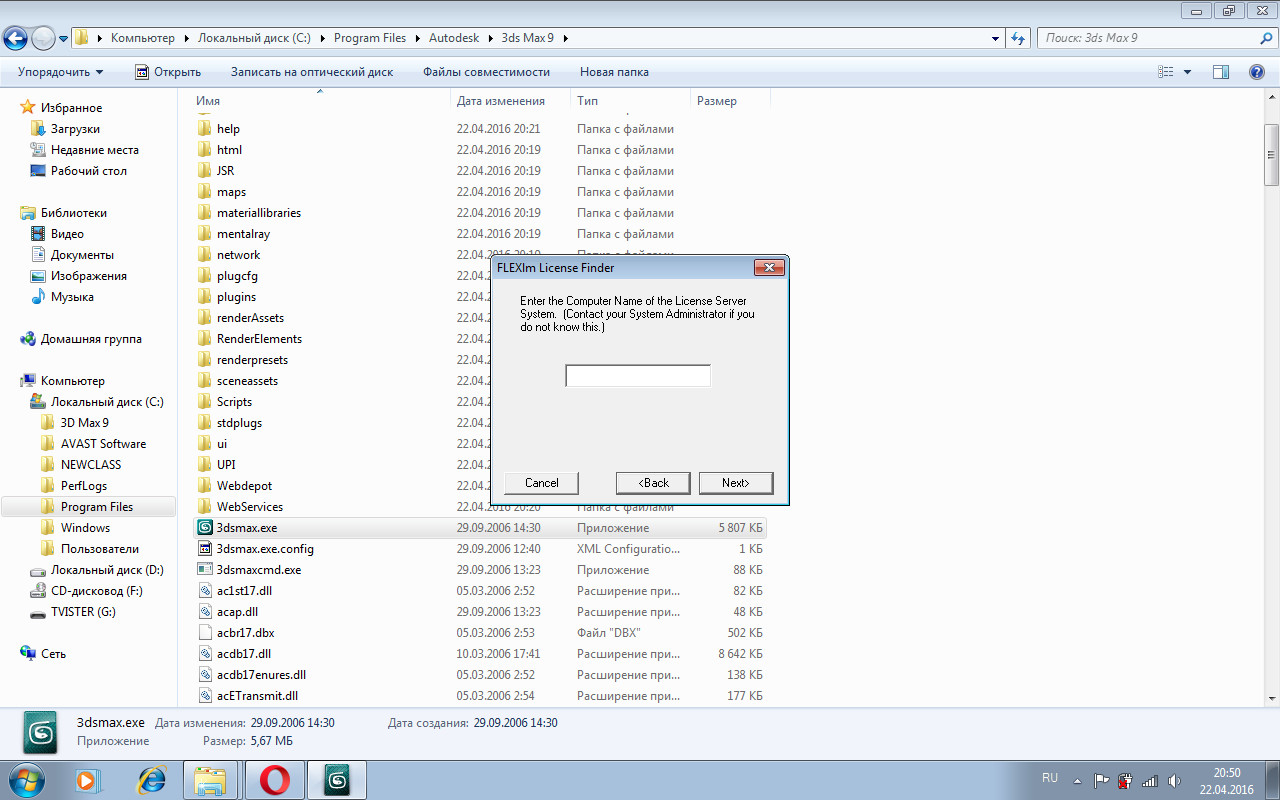The height and width of the screenshot is (800, 1280).
Task: Click the 3dsmax.exe.config file icon
Action: 205,549
